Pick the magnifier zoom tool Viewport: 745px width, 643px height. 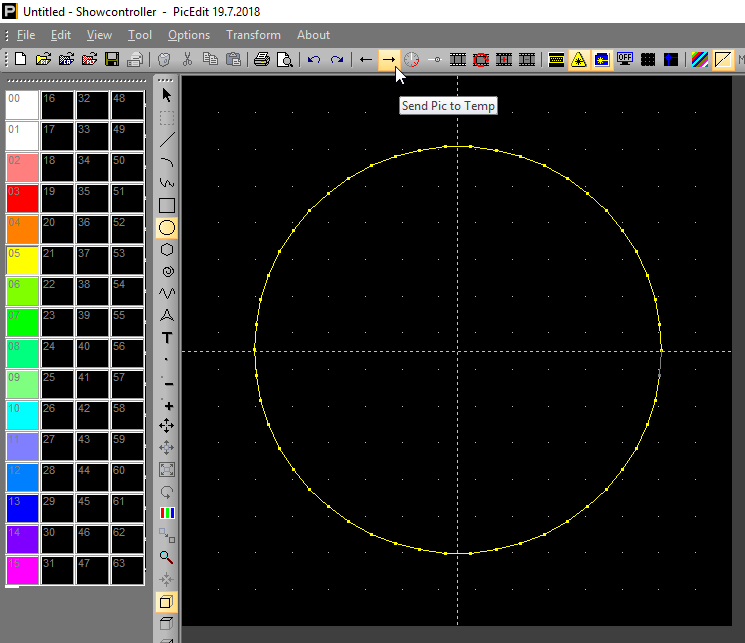point(167,557)
